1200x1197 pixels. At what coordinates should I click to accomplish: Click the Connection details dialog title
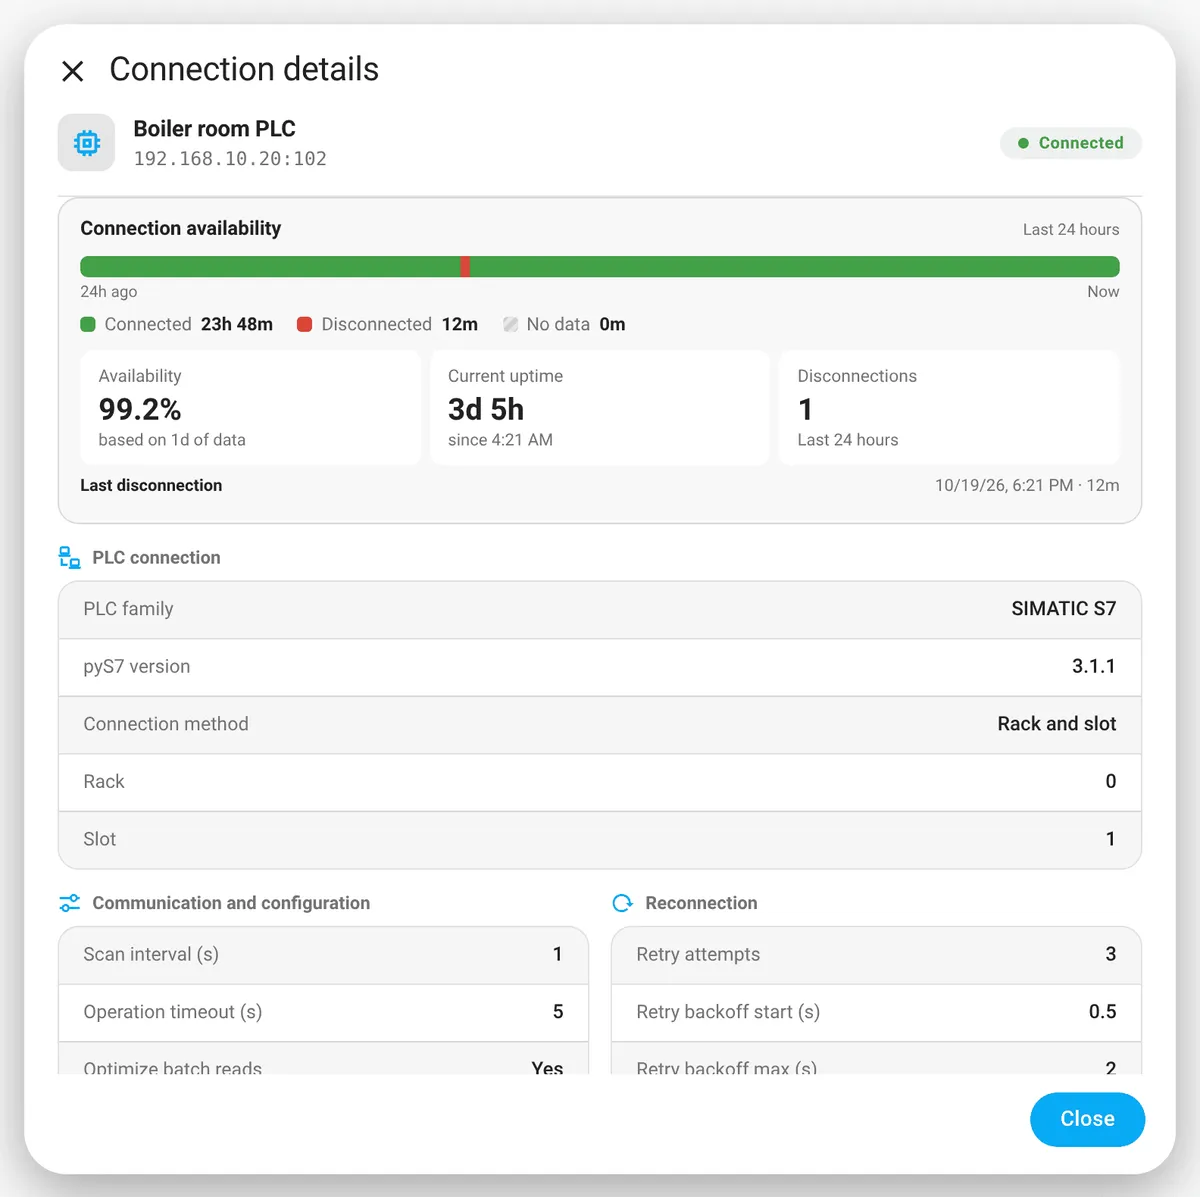(244, 69)
